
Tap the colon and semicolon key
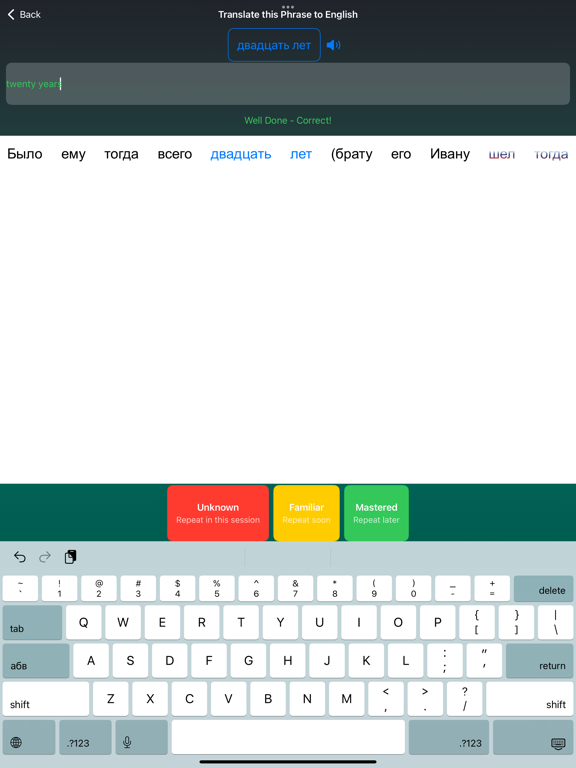pos(445,661)
